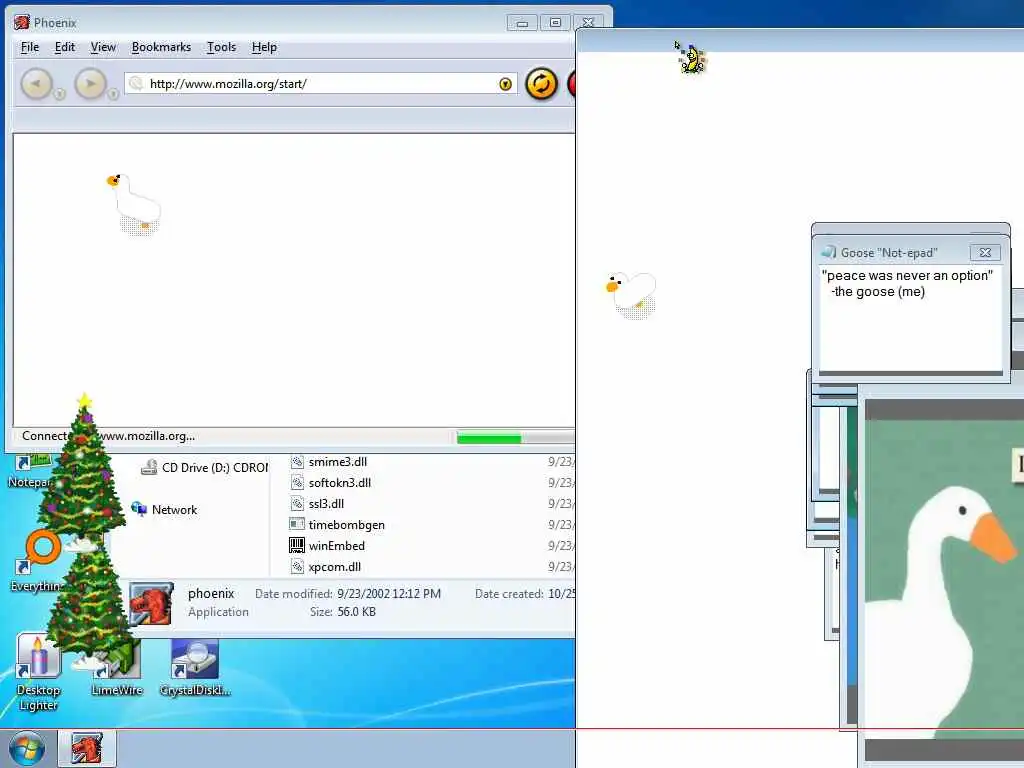Image resolution: width=1024 pixels, height=768 pixels.
Task: Click the Back navigation button in Phoenix
Action: [x=36, y=84]
